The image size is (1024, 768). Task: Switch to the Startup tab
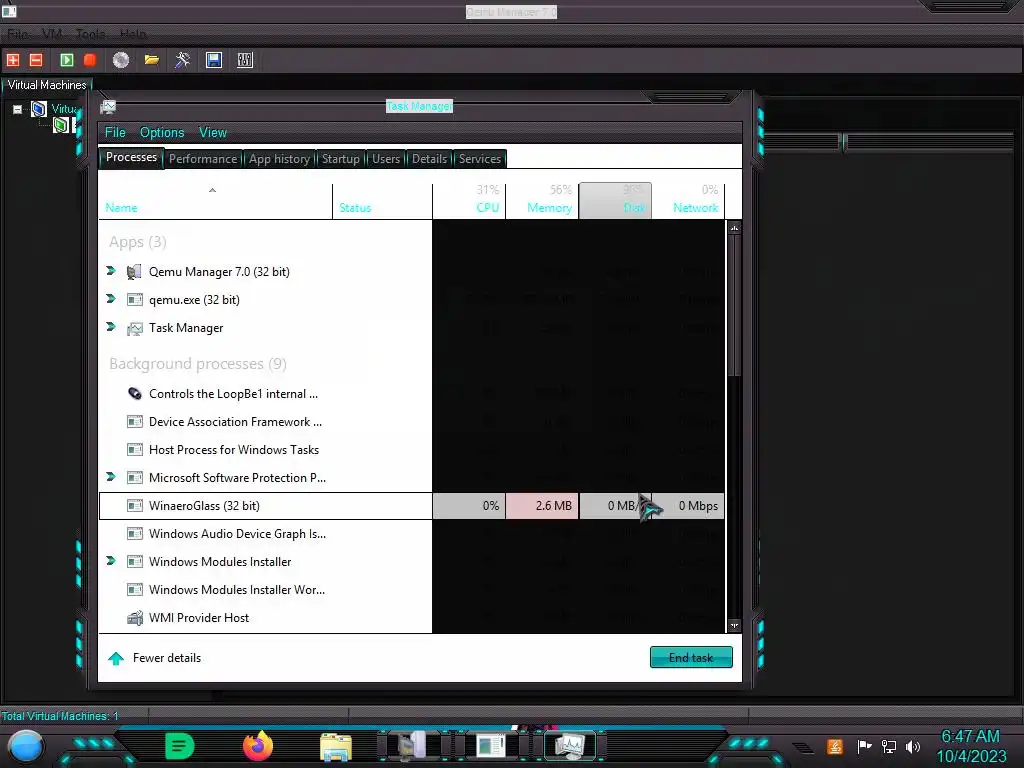point(340,159)
